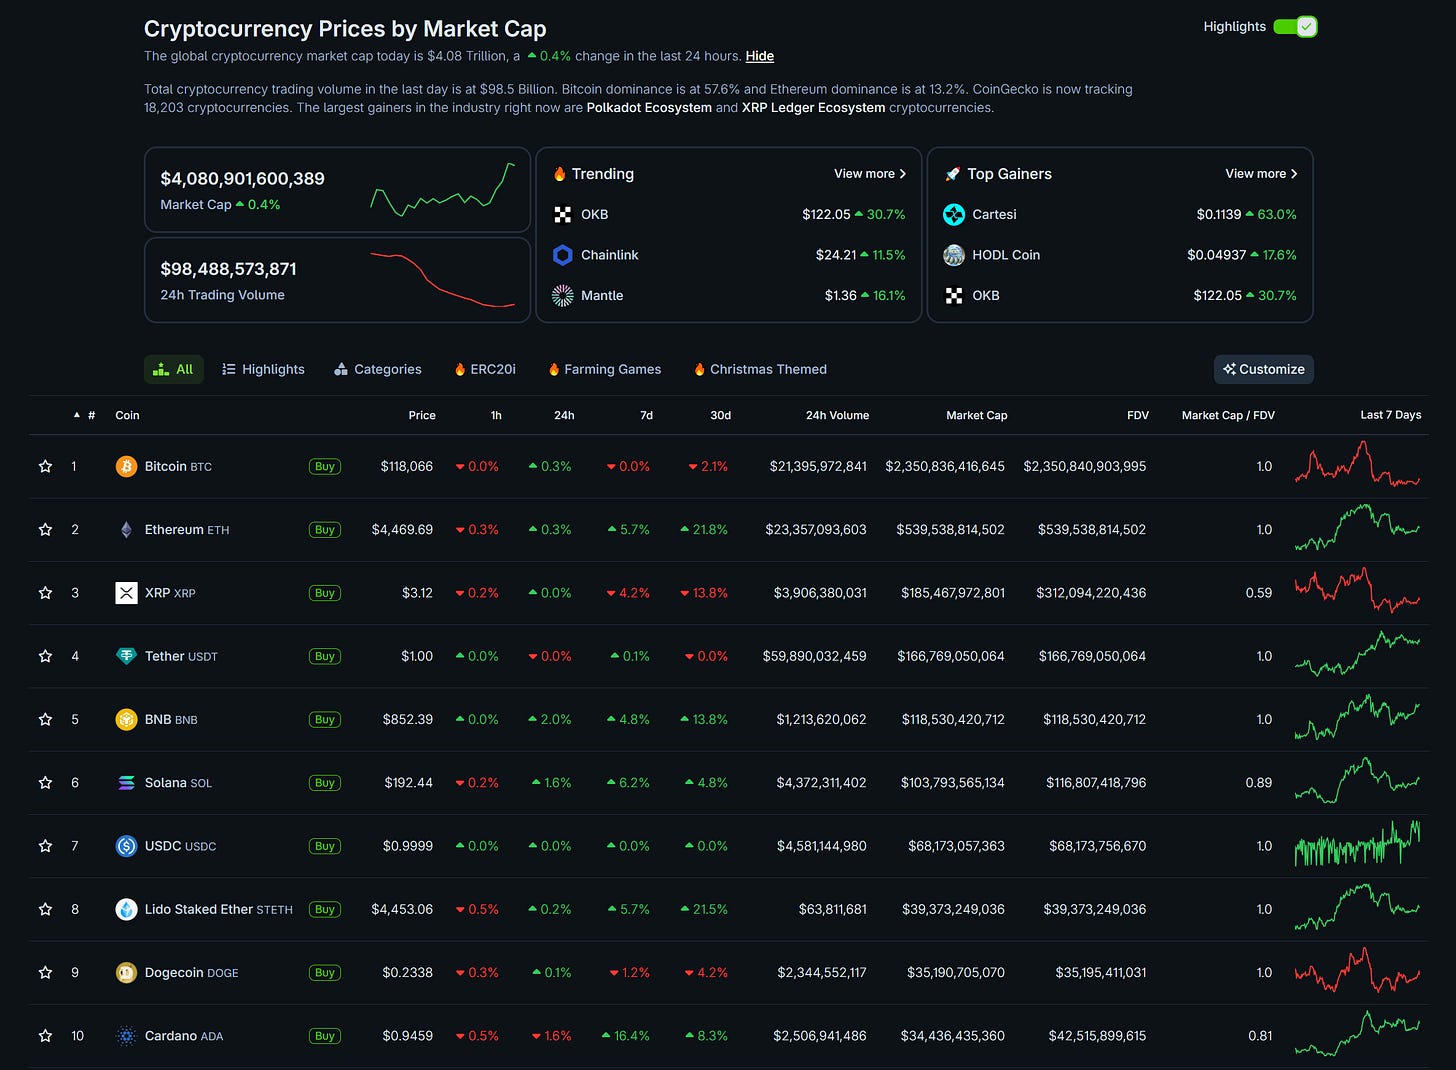Open USDC's 7-day sparkline chart

[x=1357, y=845]
